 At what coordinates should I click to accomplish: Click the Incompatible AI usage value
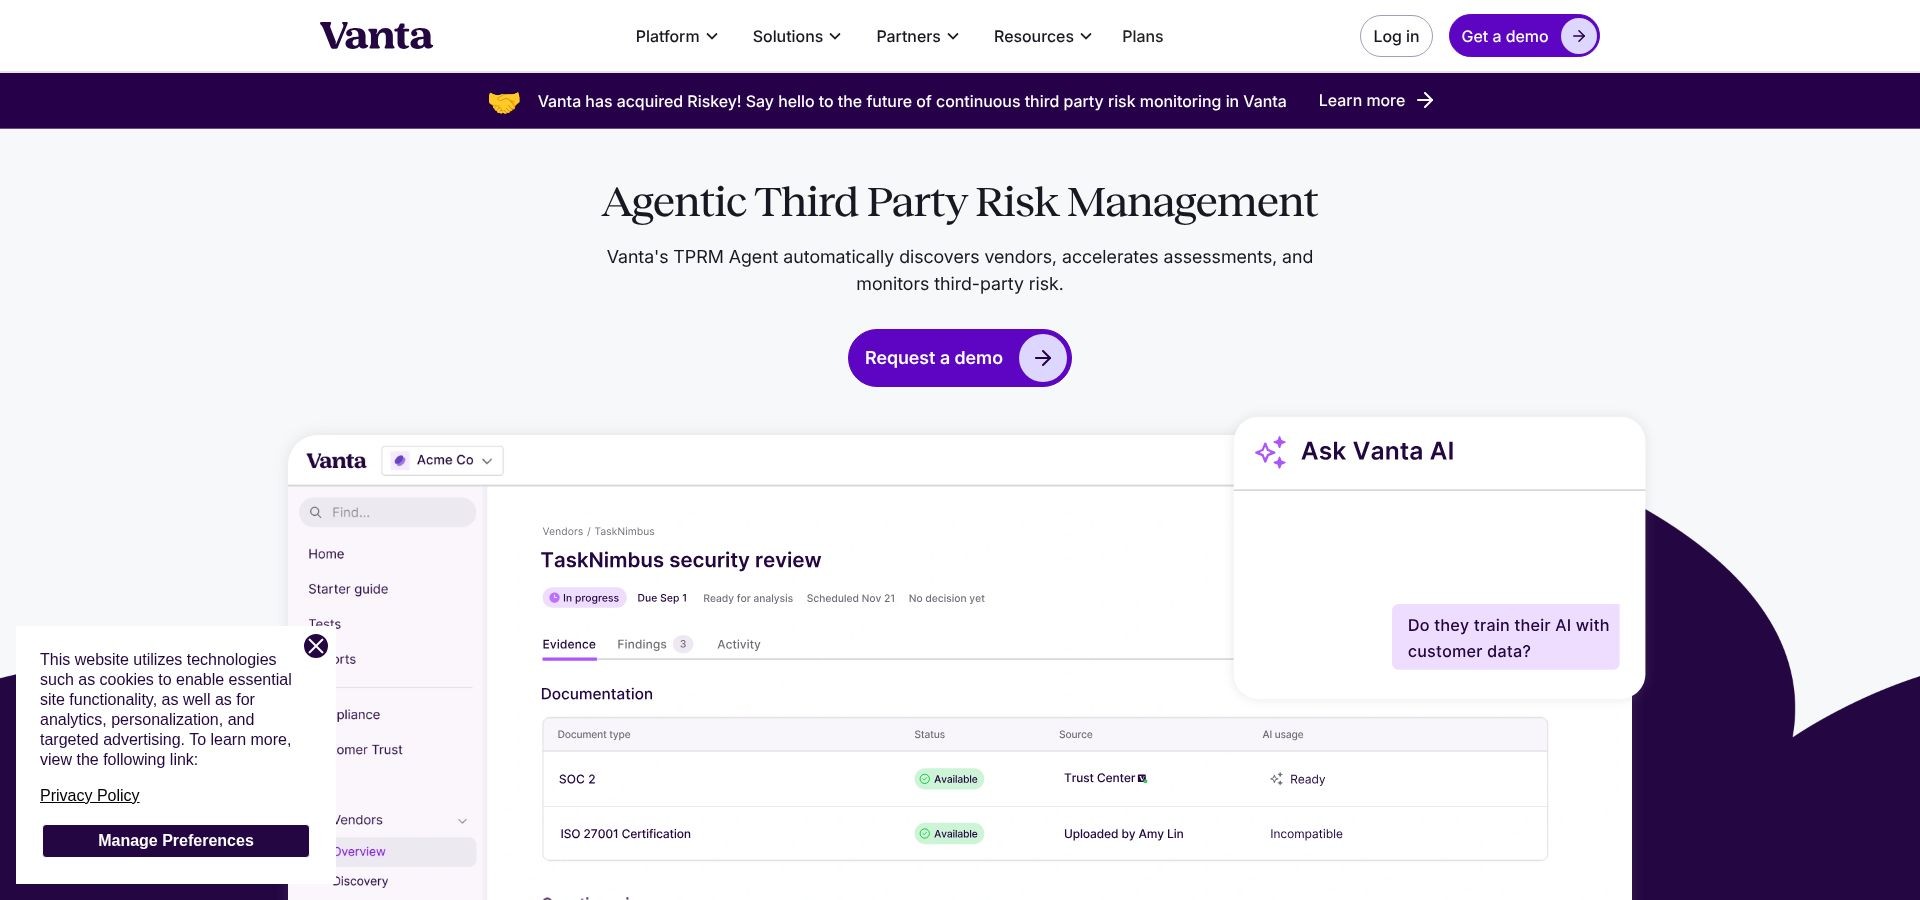[x=1306, y=834]
